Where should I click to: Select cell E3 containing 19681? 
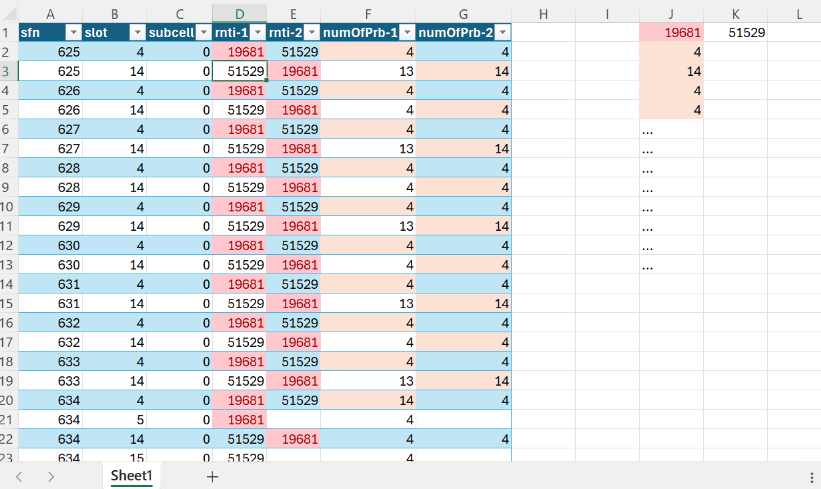293,71
